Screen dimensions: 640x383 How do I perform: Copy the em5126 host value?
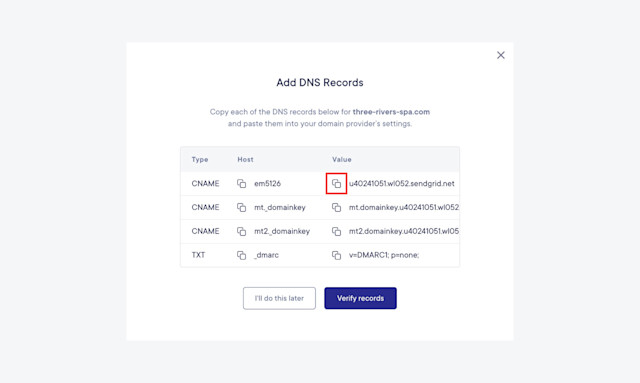click(x=242, y=184)
